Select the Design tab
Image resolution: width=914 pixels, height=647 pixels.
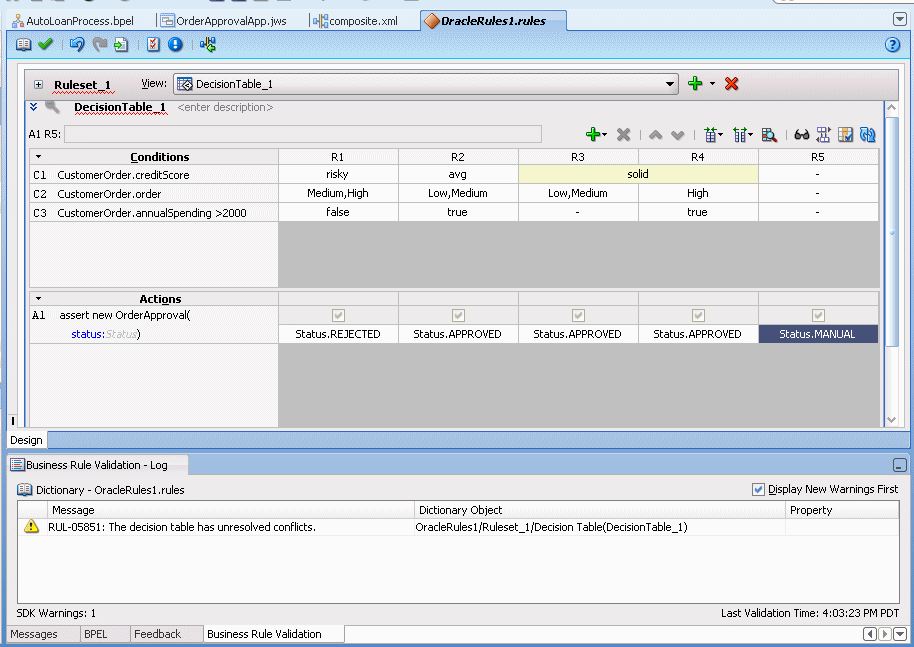27,440
